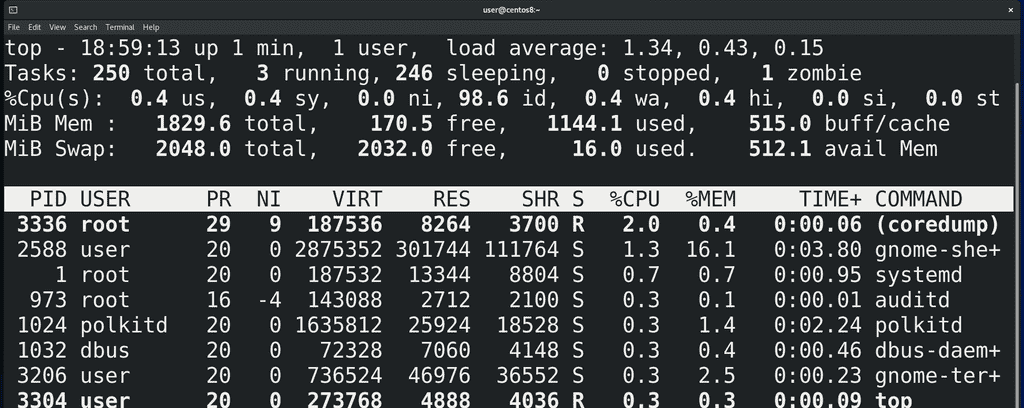
Task: Click the NI column header
Action: [x=268, y=199]
